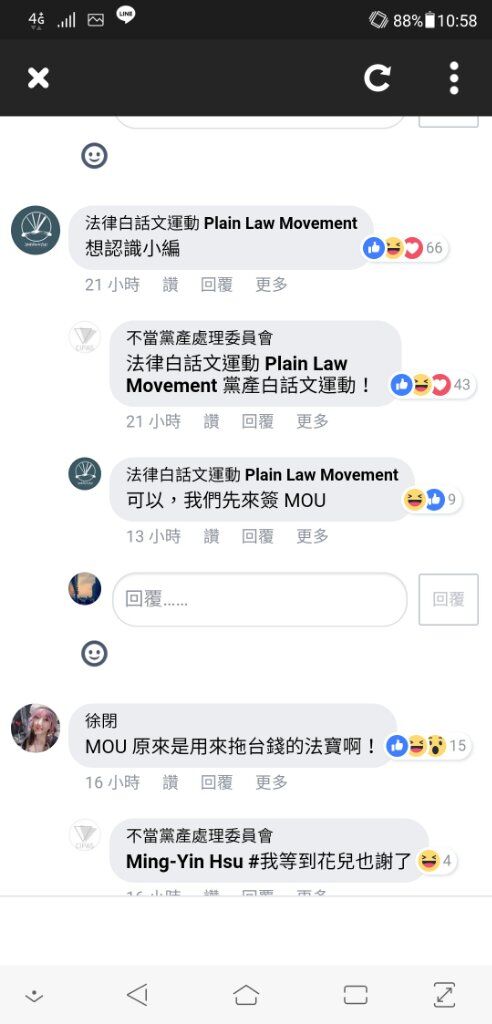Reply to 徐閉's comment via 回覆
Image resolution: width=492 pixels, height=1024 pixels.
tap(217, 782)
